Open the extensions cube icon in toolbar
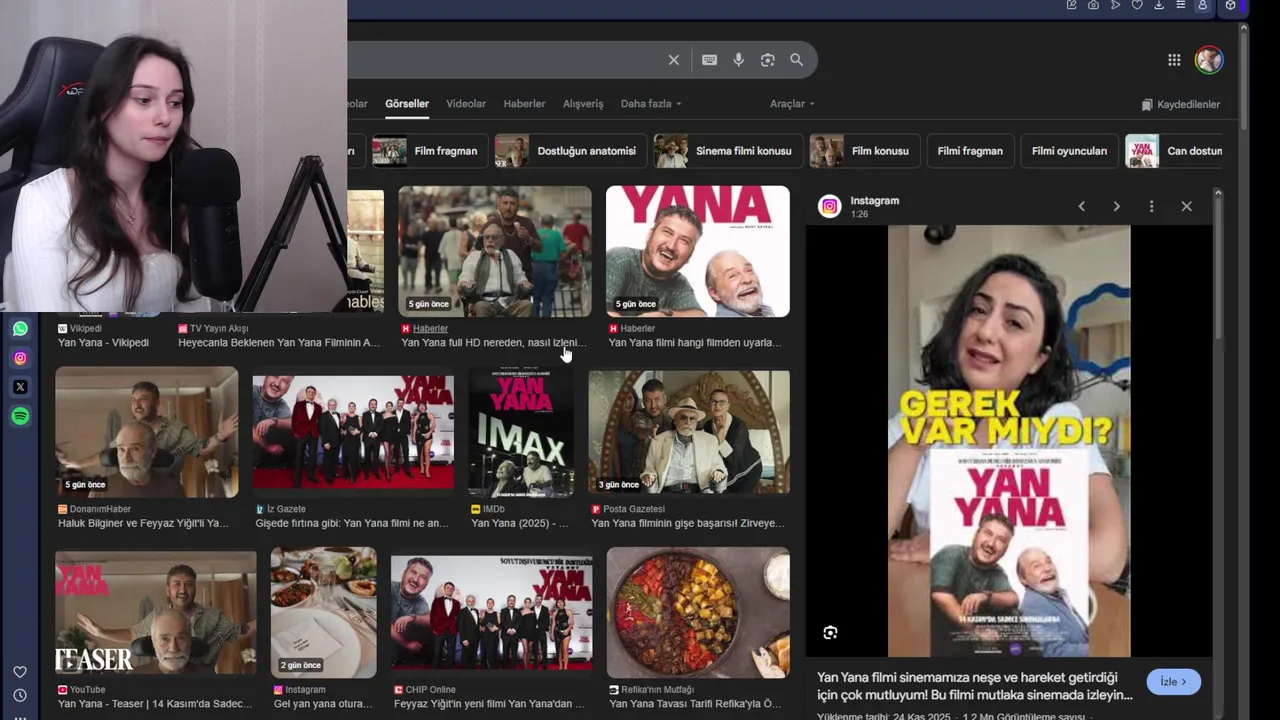 coord(1231,5)
